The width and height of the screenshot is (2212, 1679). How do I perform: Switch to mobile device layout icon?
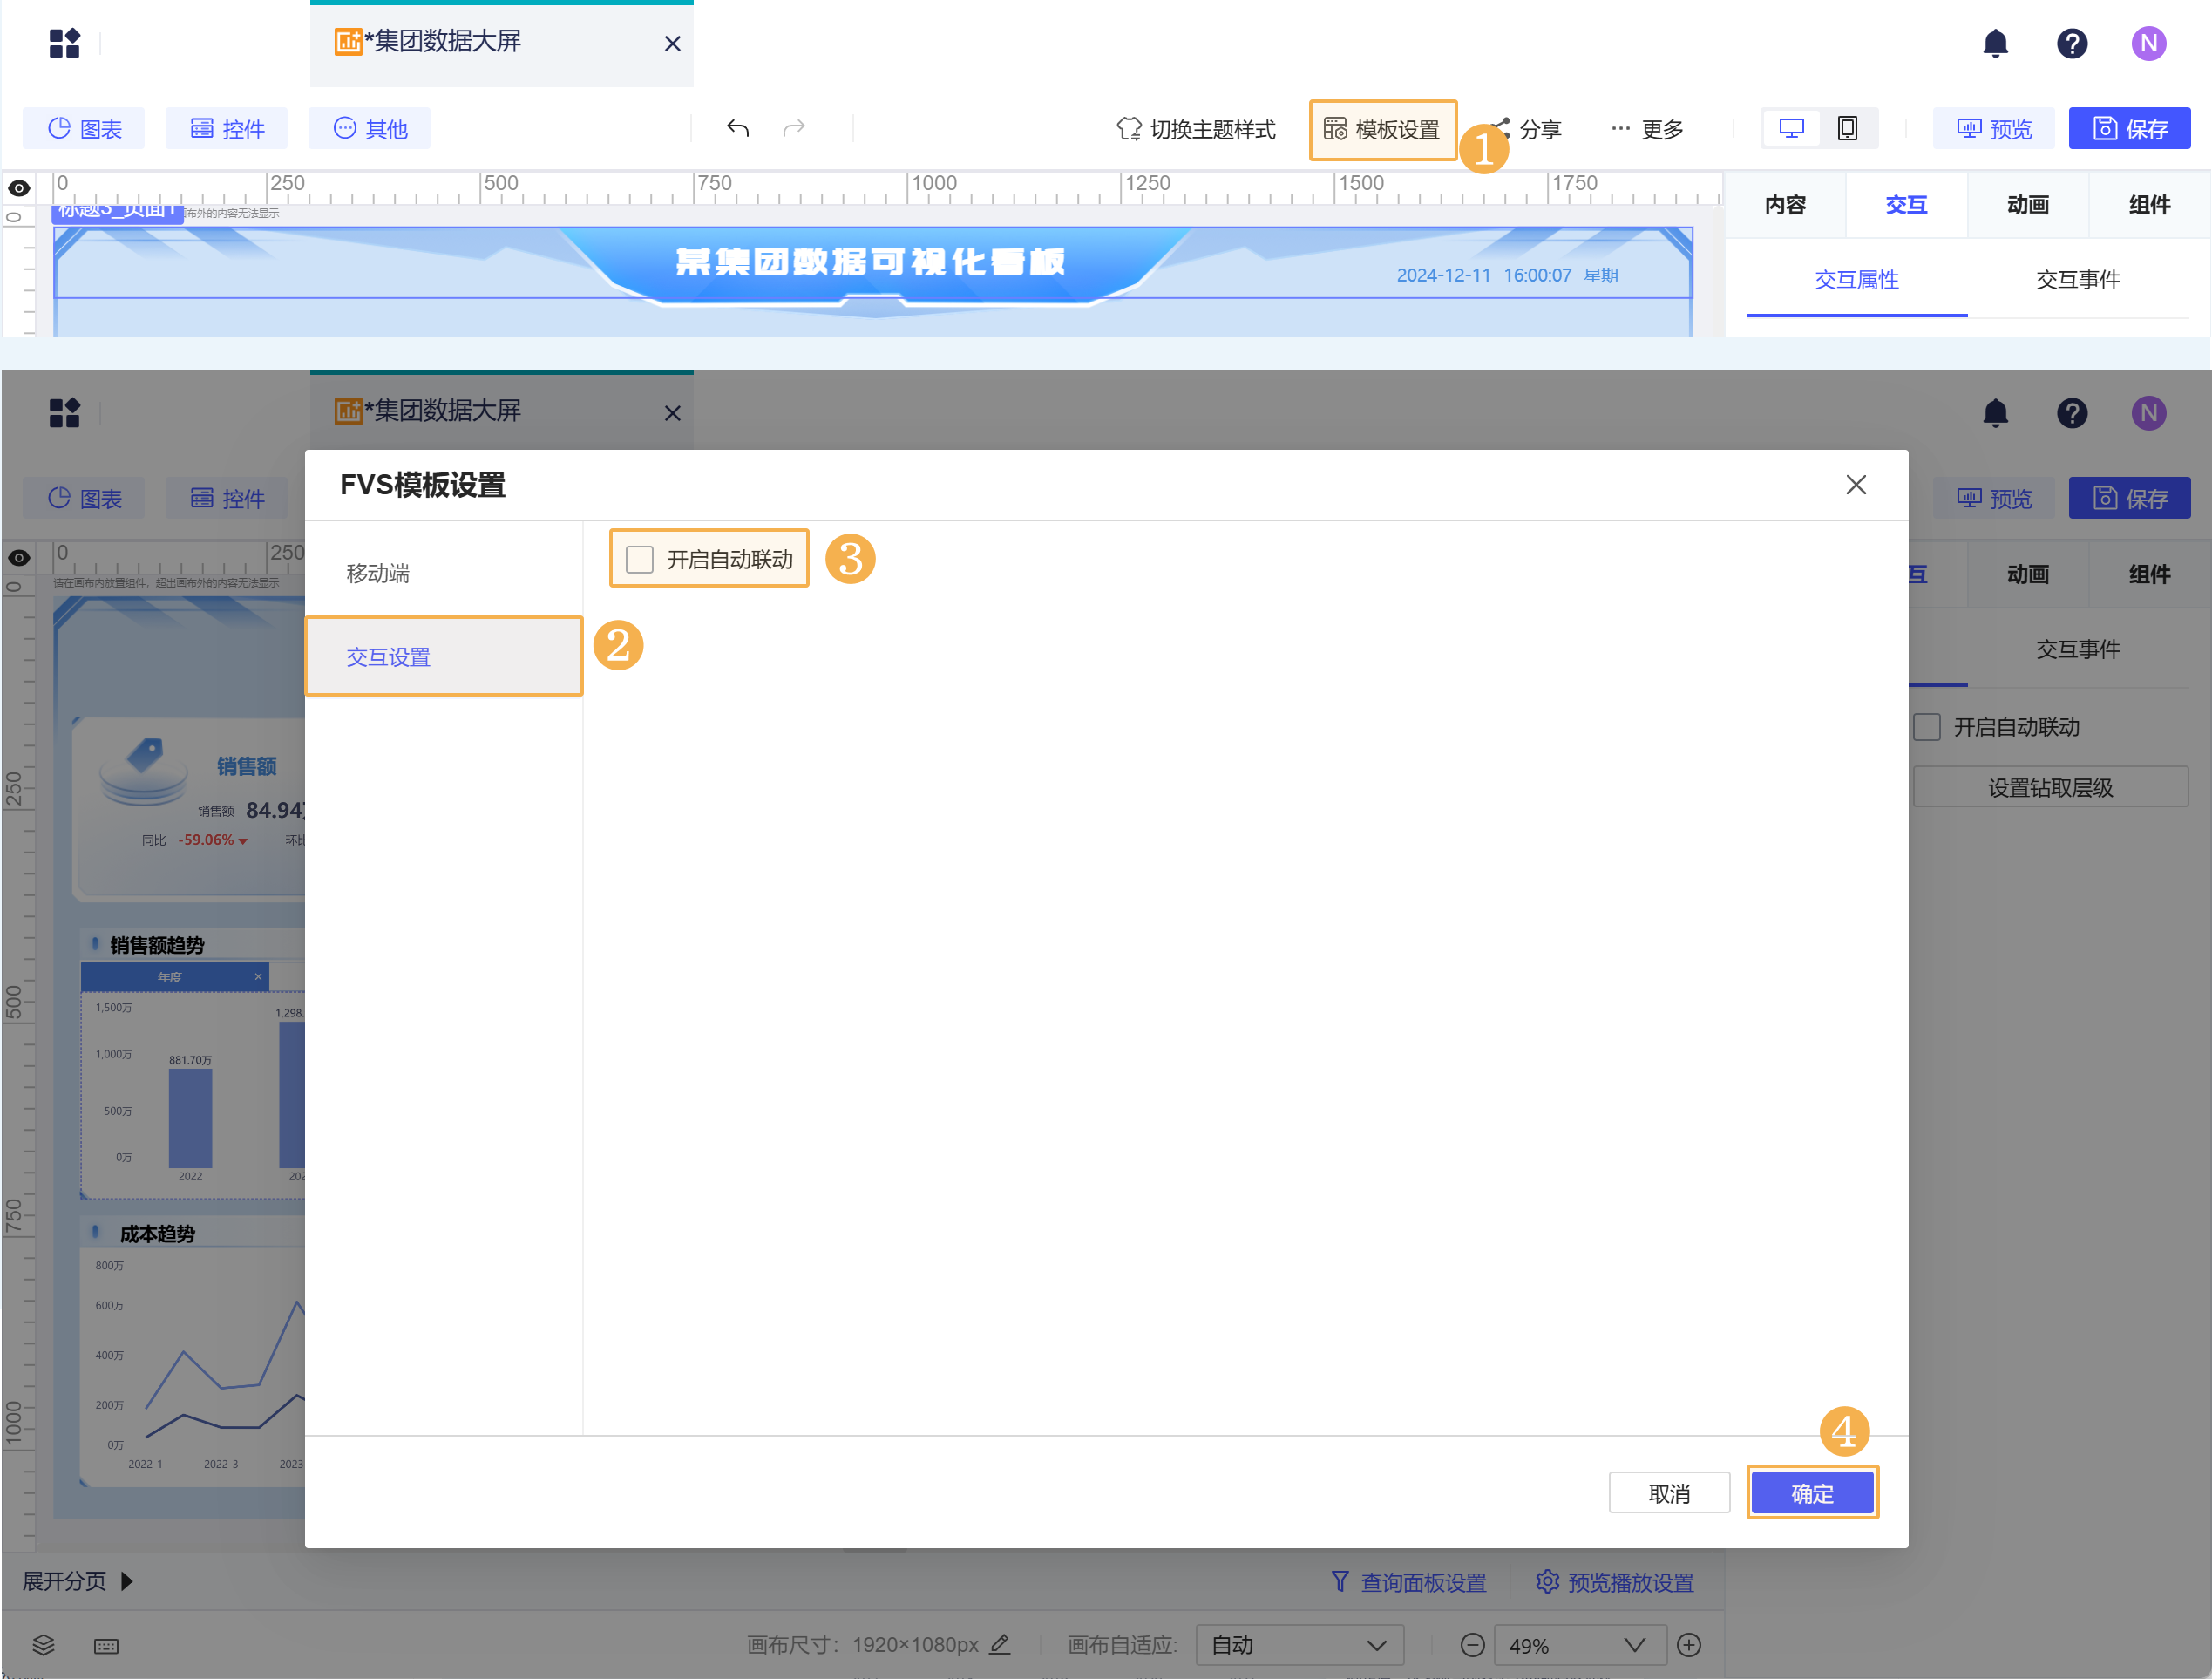pyautogui.click(x=1847, y=128)
